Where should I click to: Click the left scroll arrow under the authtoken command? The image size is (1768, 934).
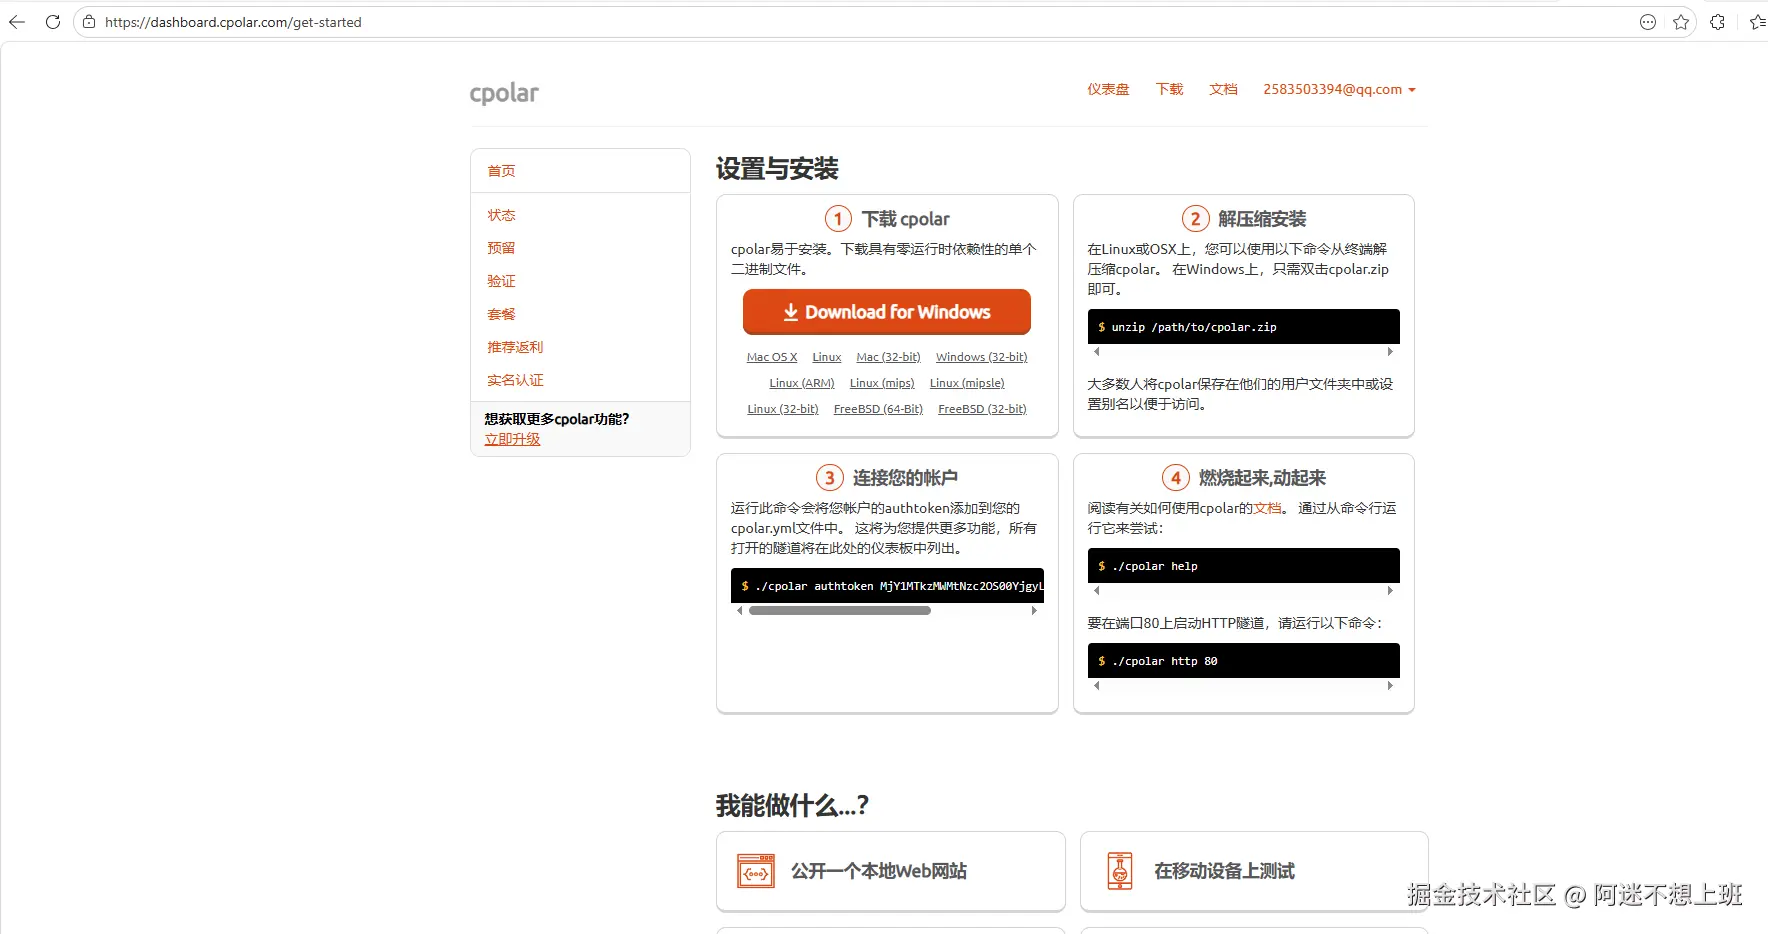point(740,611)
